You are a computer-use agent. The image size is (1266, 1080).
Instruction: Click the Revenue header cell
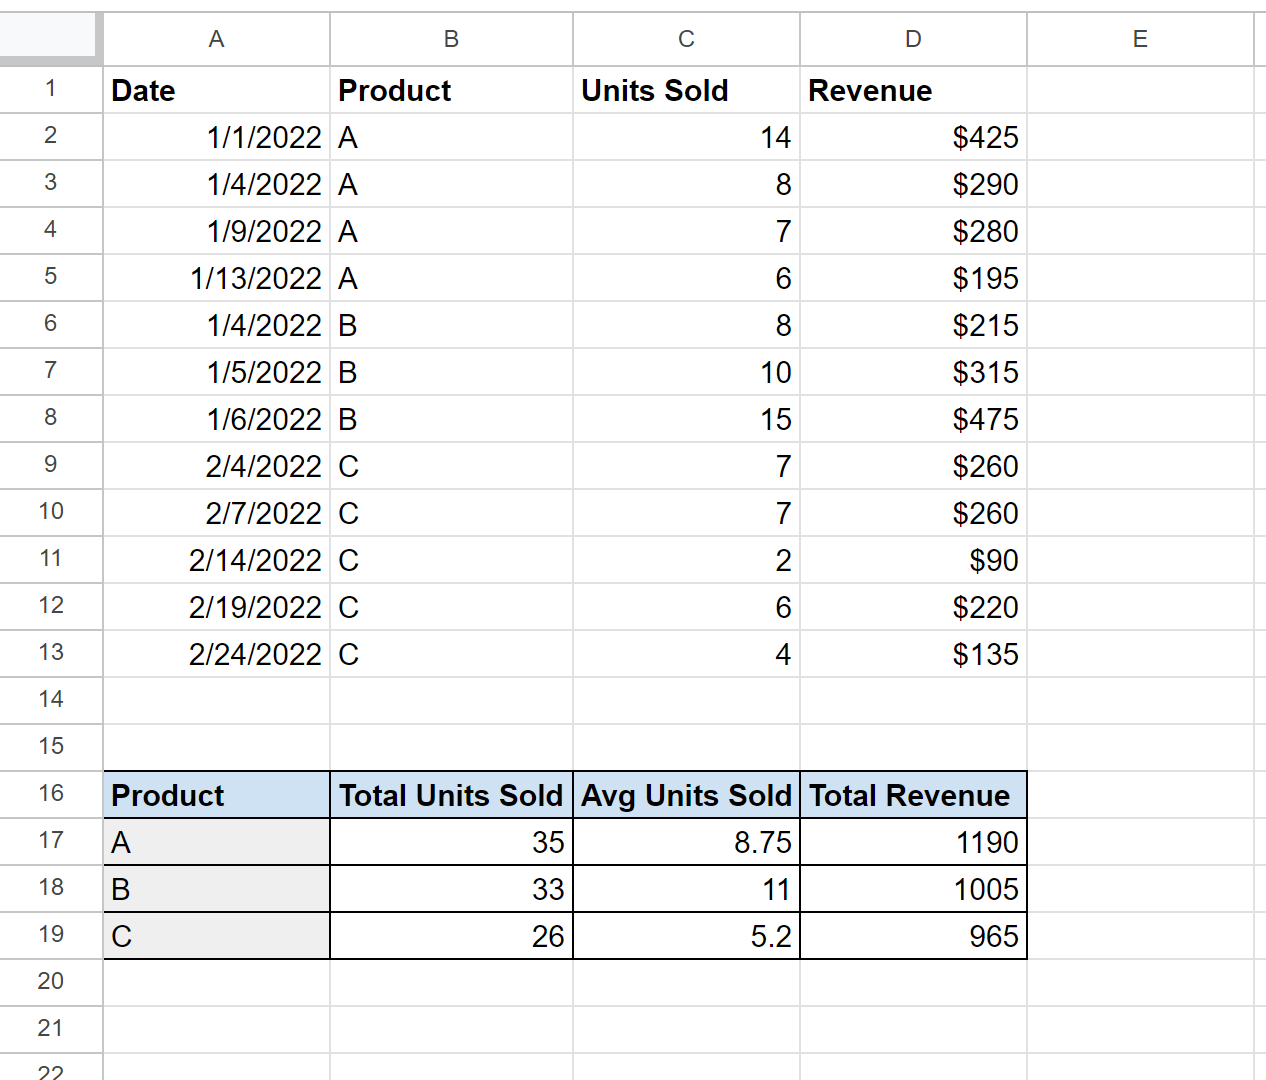pyautogui.click(x=912, y=90)
